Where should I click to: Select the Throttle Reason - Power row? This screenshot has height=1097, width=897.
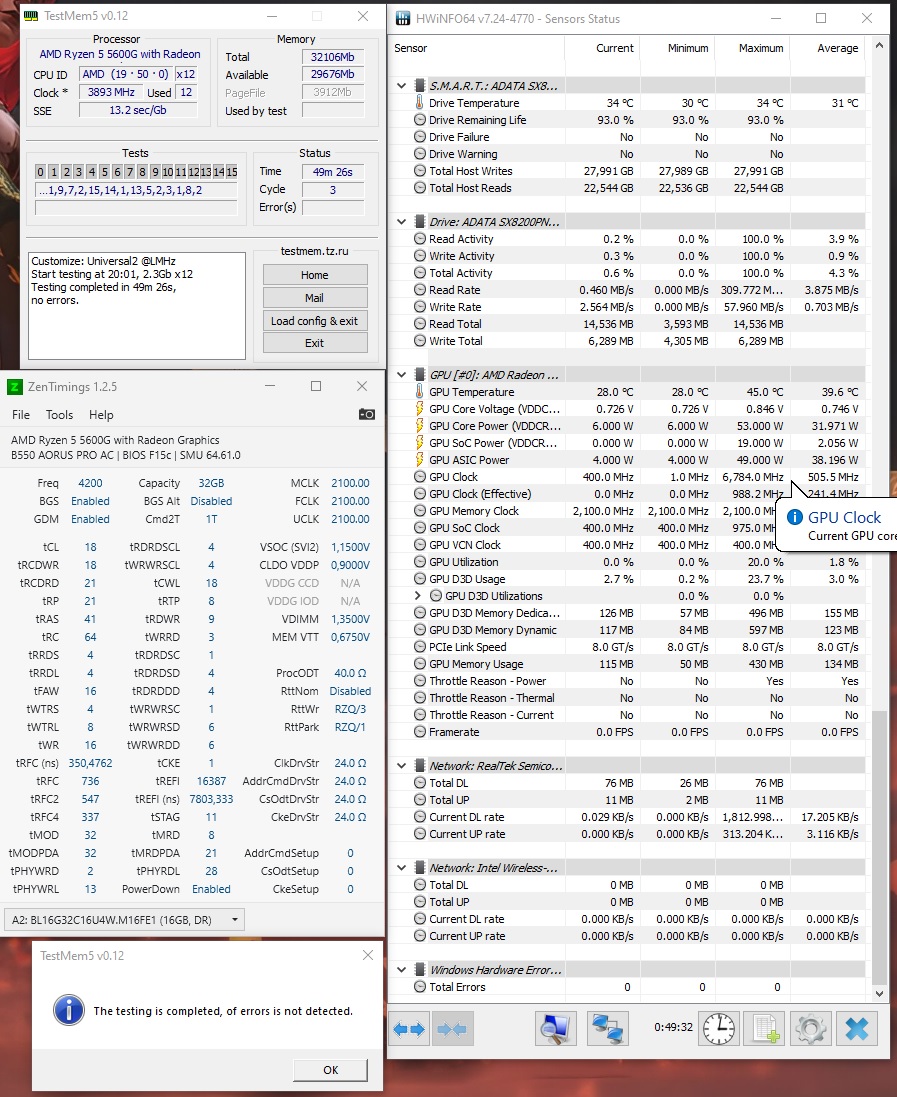[627, 681]
